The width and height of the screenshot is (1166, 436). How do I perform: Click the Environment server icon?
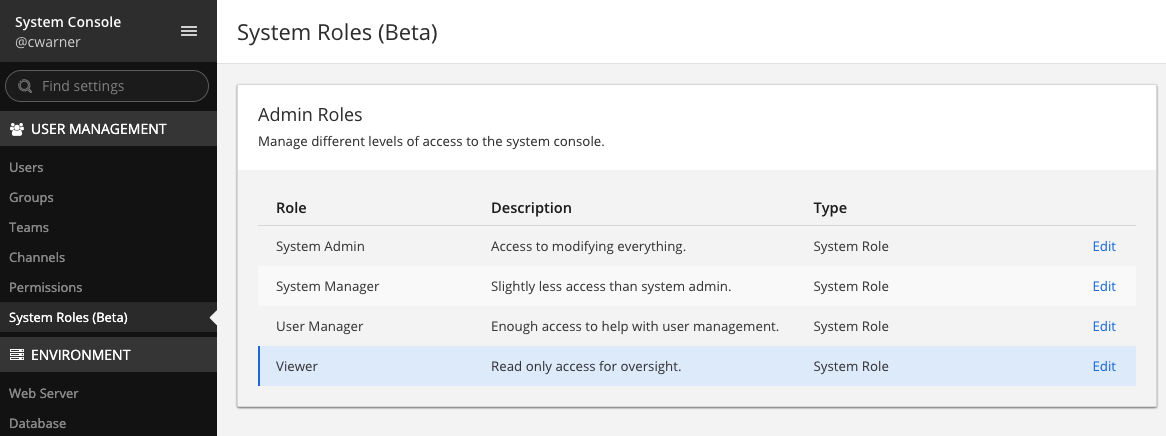[17, 355]
